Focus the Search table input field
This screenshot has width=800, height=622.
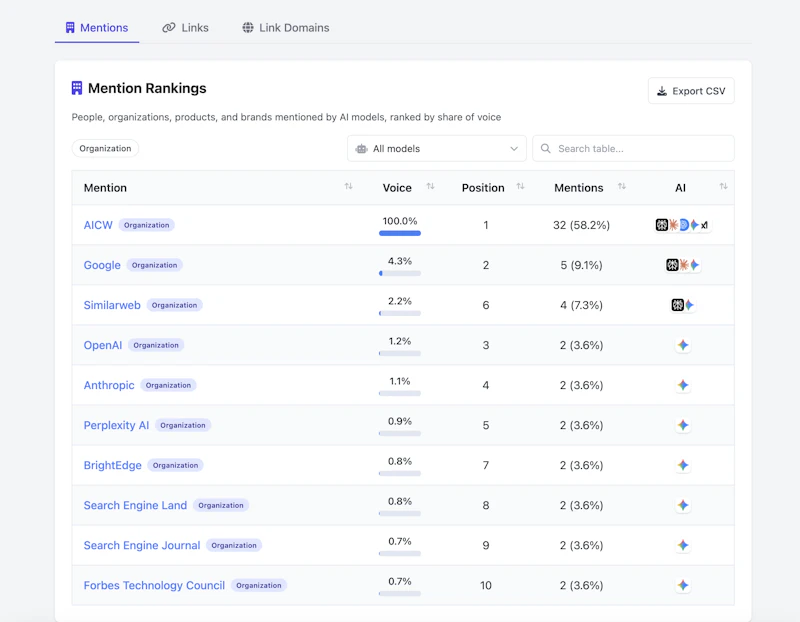(633, 148)
